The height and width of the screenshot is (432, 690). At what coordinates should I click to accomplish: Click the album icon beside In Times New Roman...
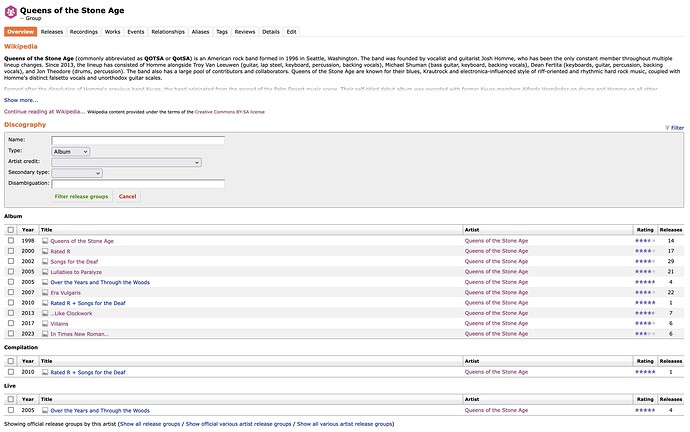pyautogui.click(x=45, y=334)
